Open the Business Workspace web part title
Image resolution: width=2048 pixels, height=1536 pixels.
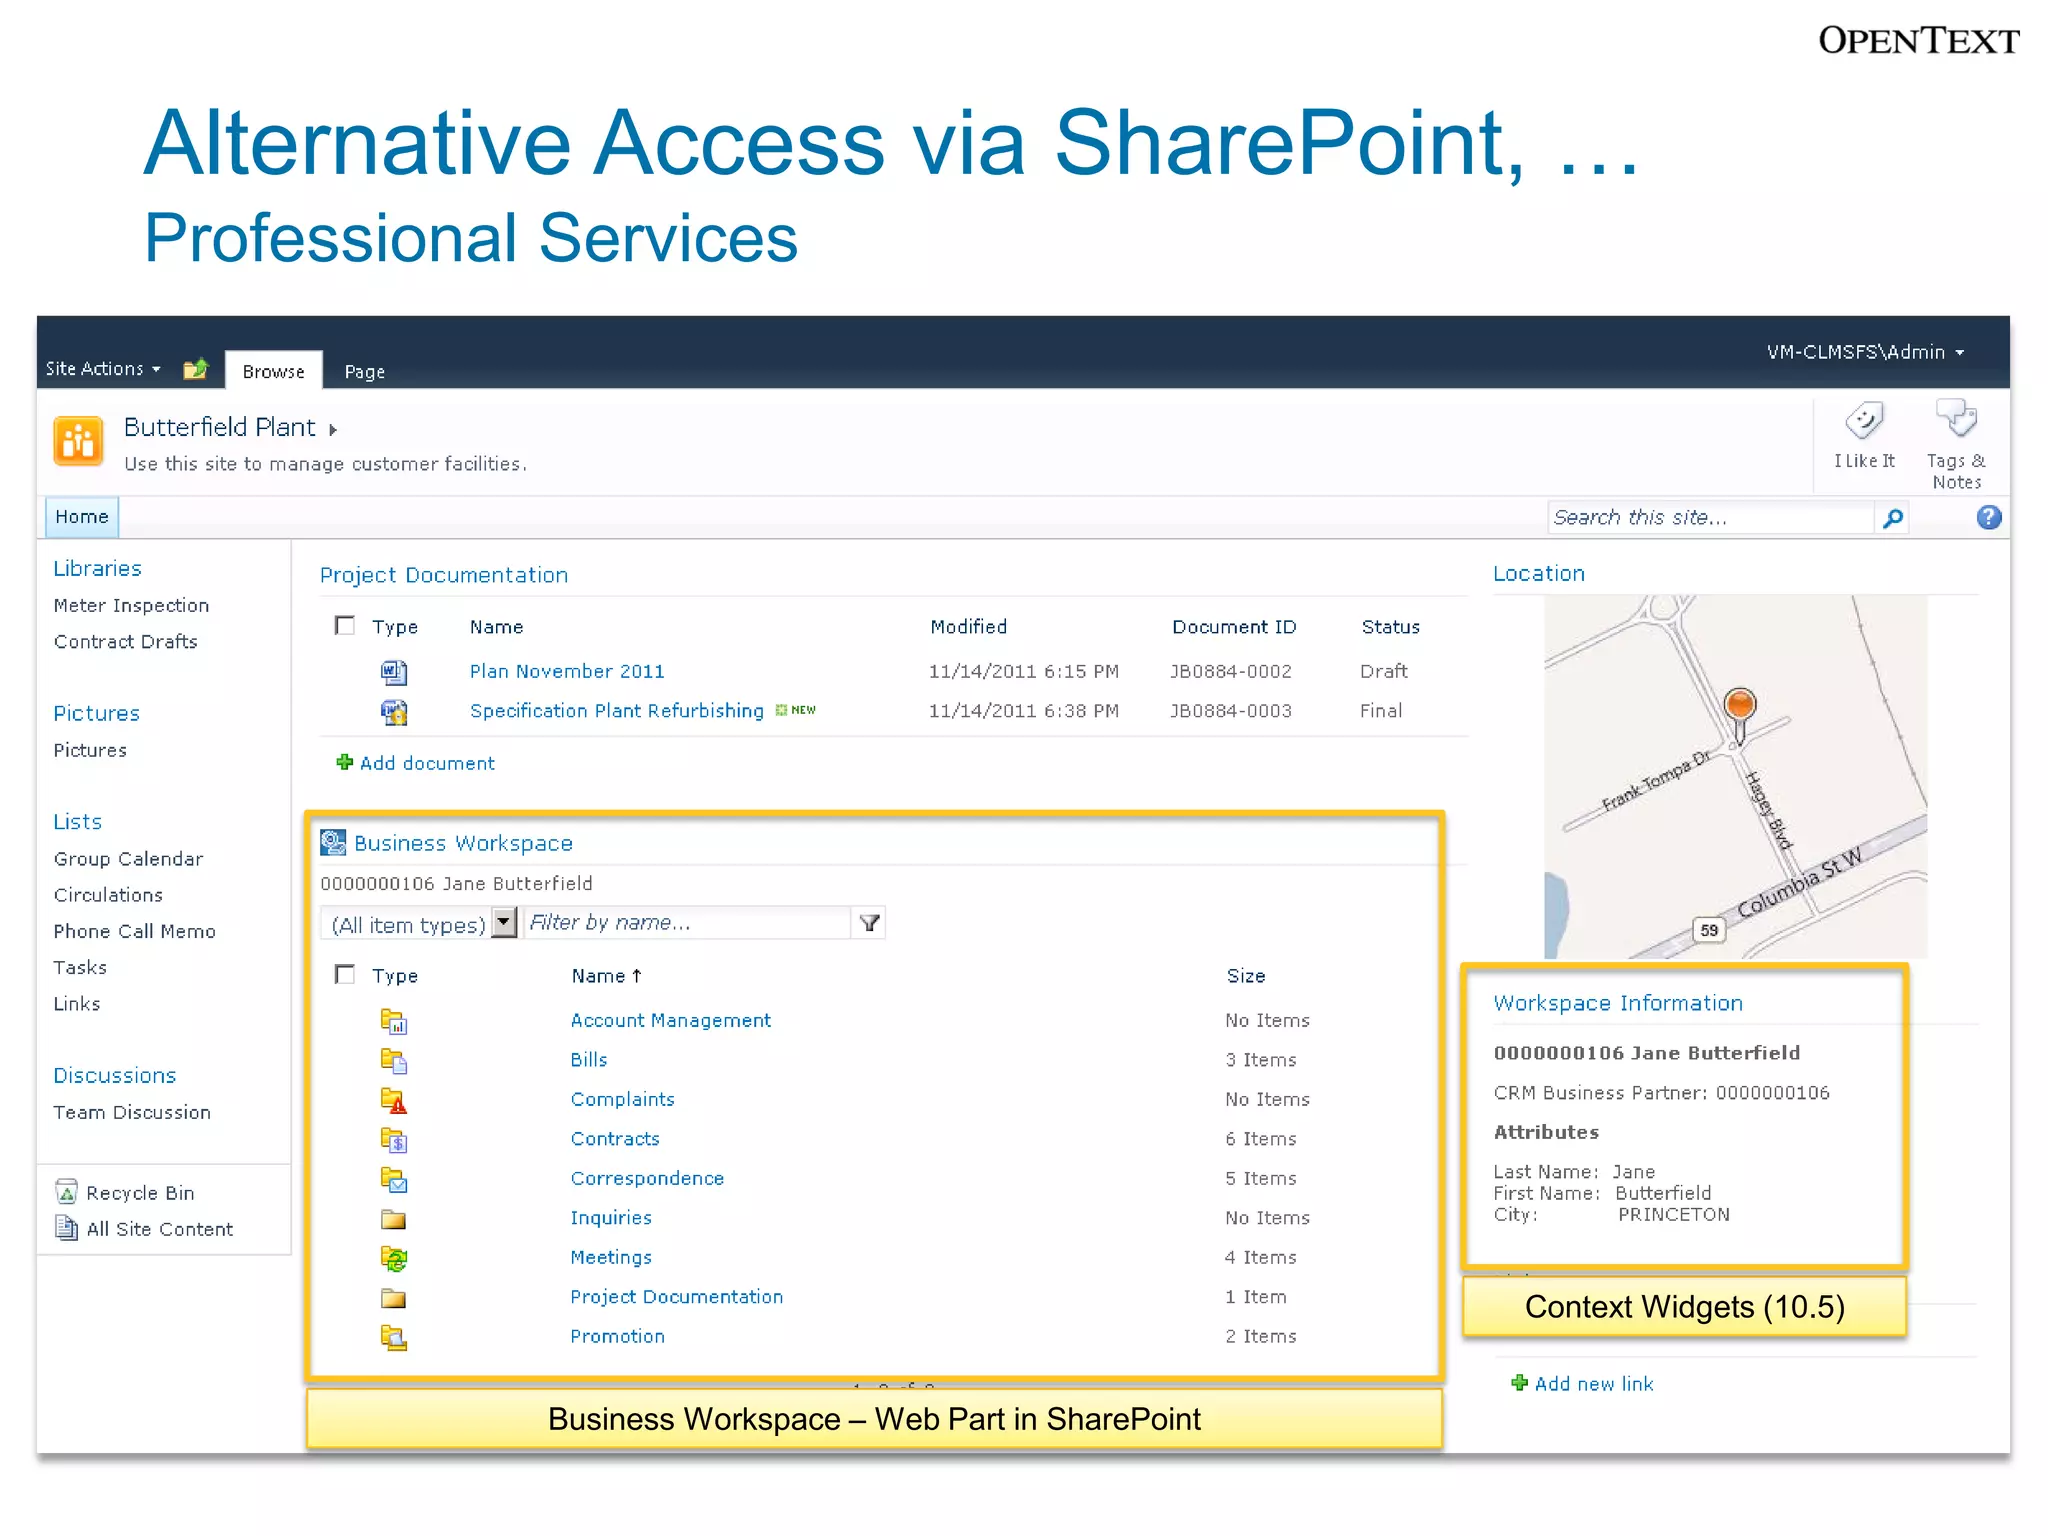click(x=463, y=843)
